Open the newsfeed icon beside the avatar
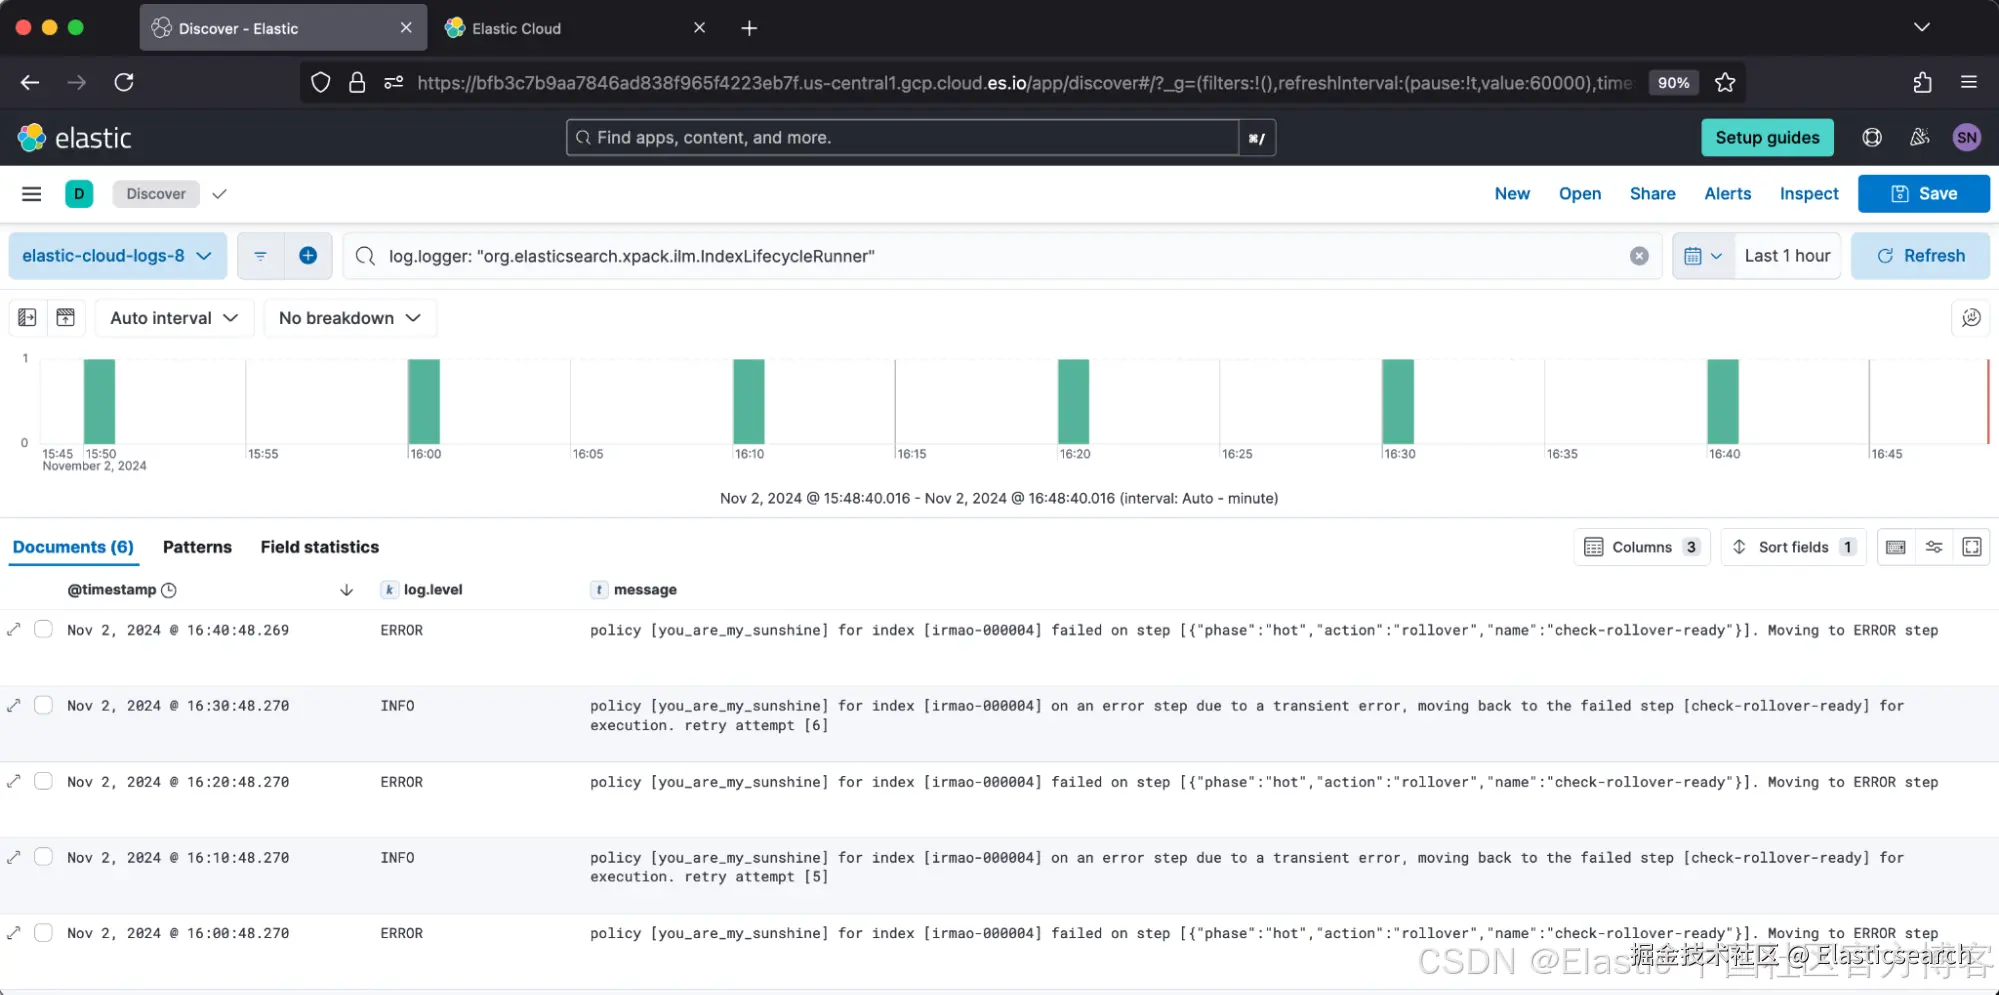Image resolution: width=1999 pixels, height=995 pixels. click(x=1919, y=138)
